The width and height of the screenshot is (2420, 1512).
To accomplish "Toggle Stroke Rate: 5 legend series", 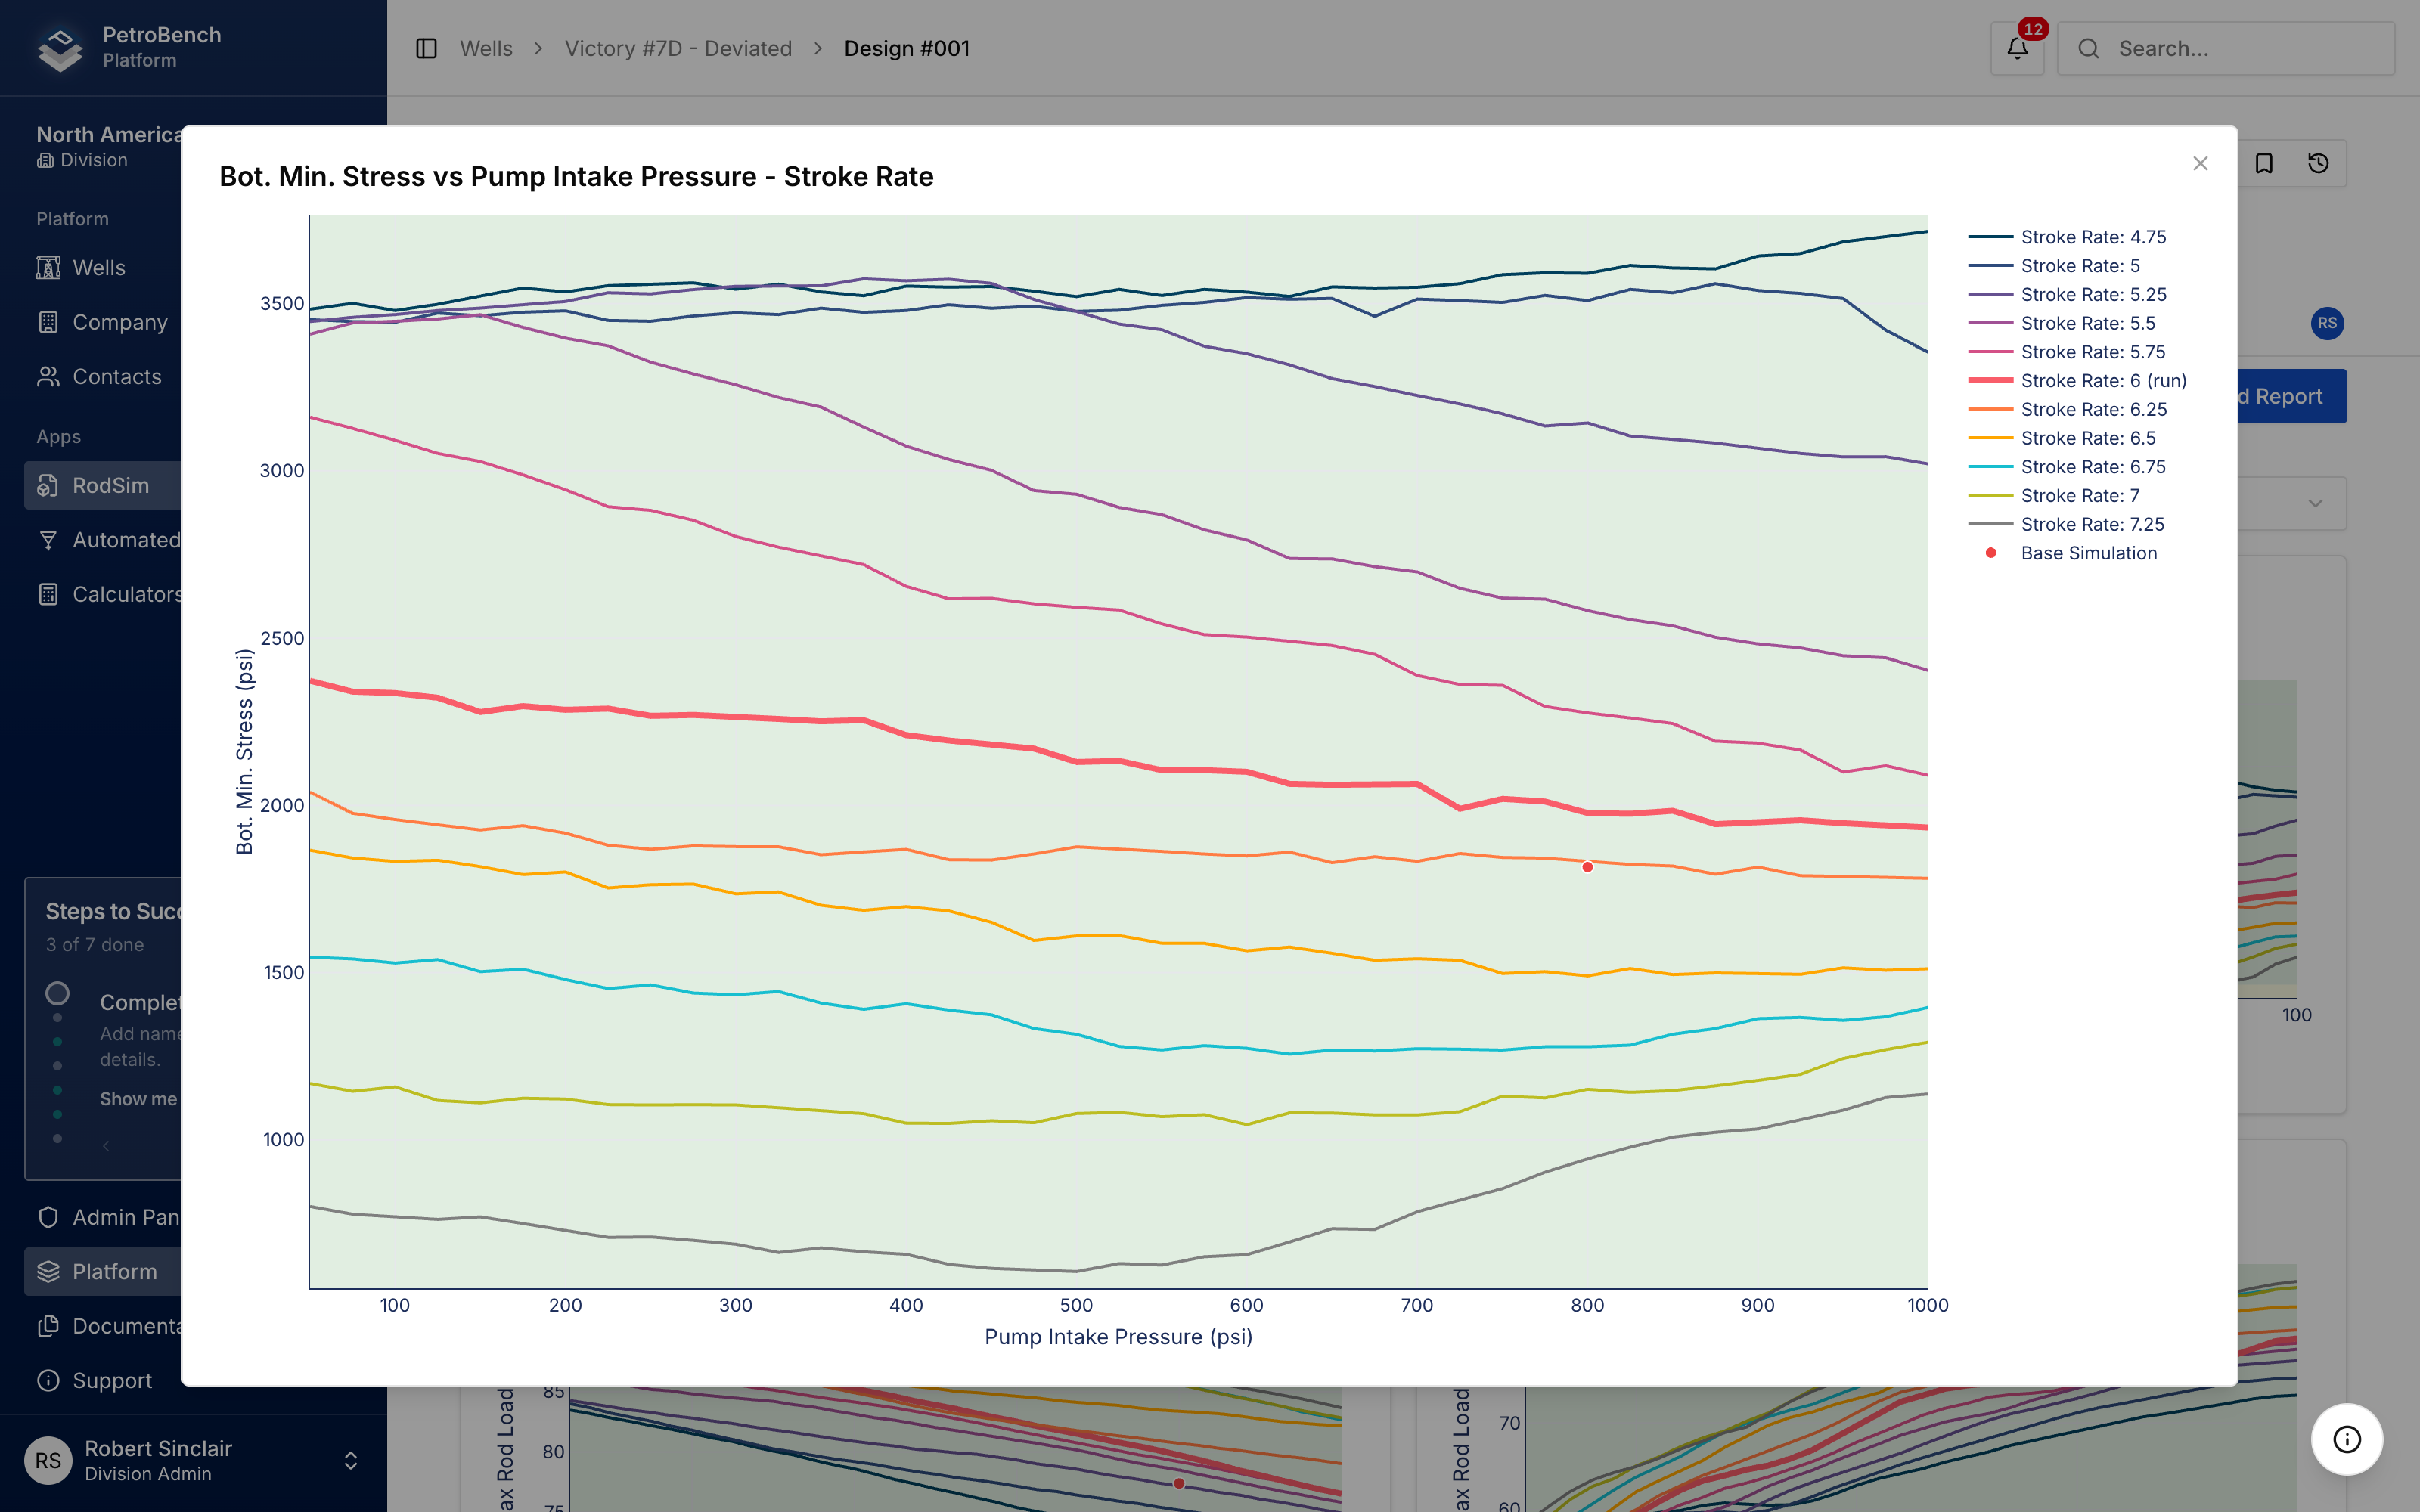I will click(2054, 266).
